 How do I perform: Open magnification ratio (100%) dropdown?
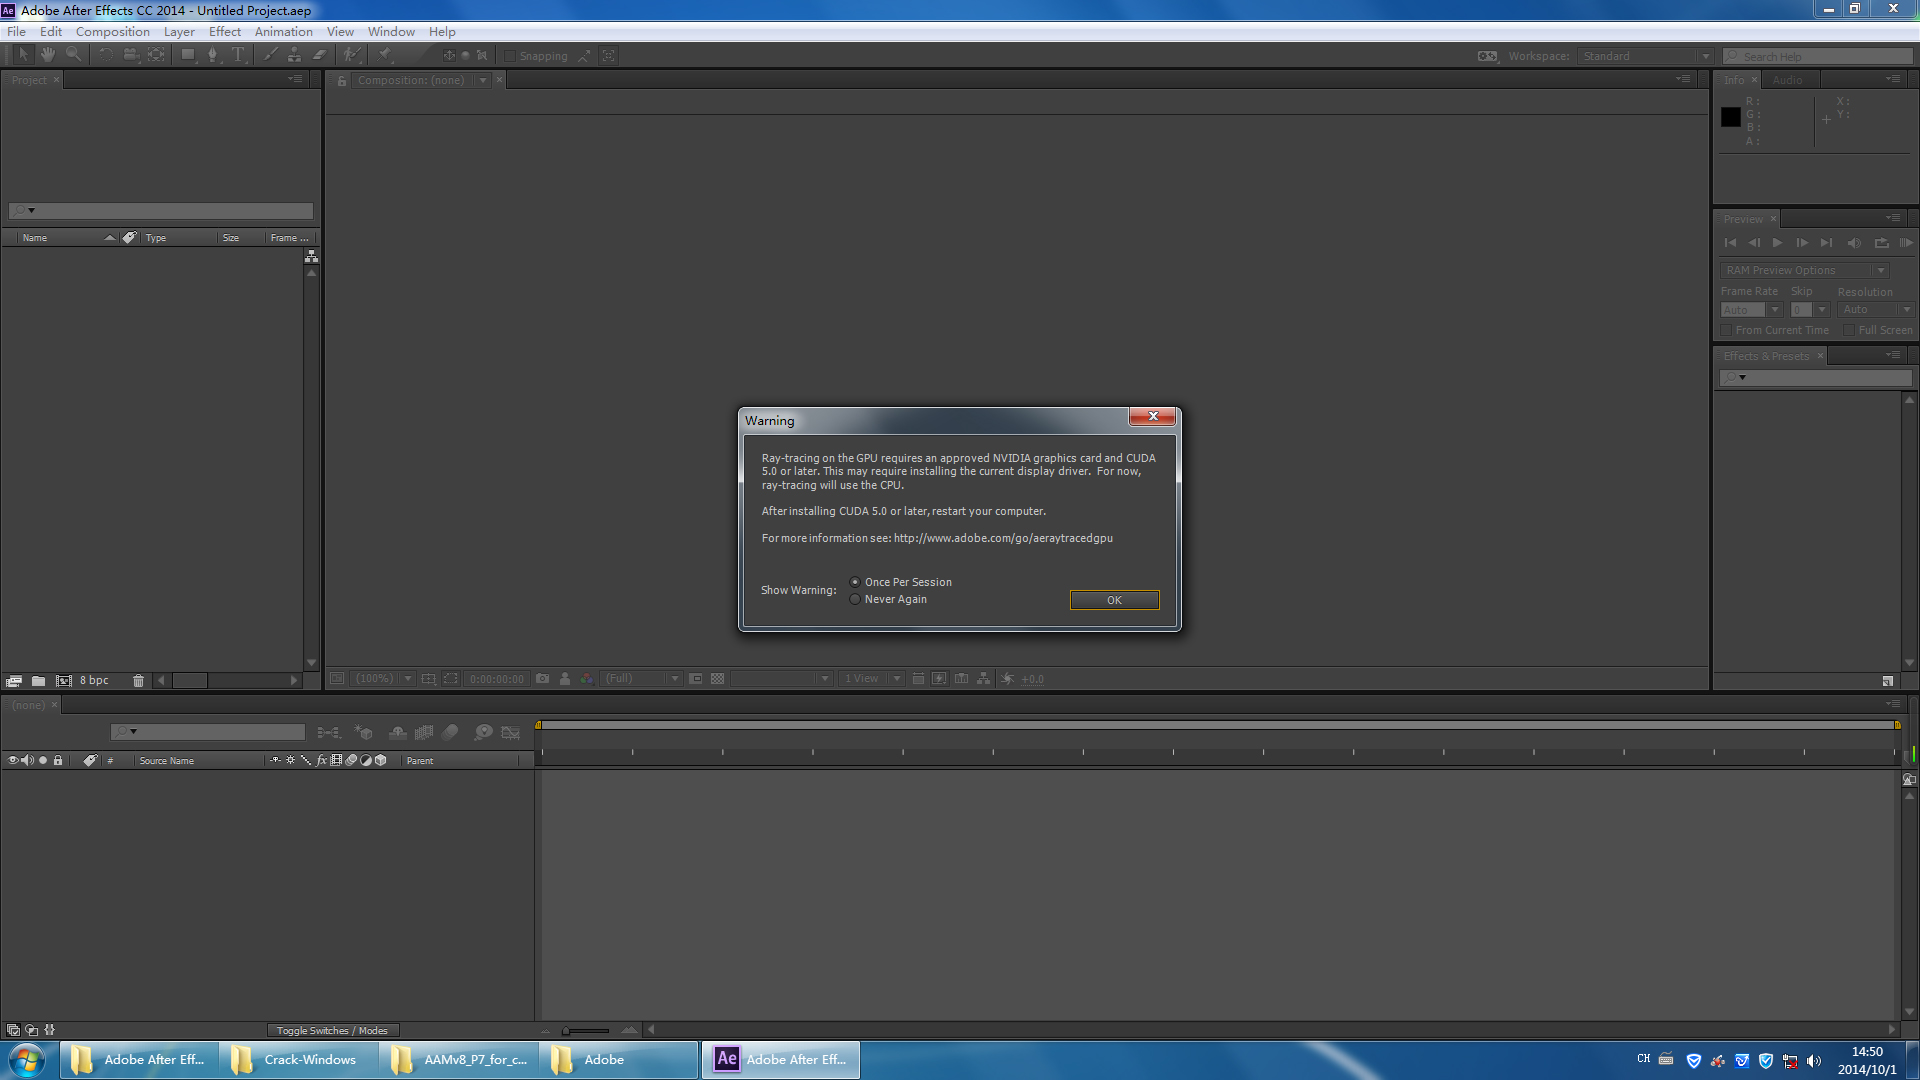click(x=383, y=679)
